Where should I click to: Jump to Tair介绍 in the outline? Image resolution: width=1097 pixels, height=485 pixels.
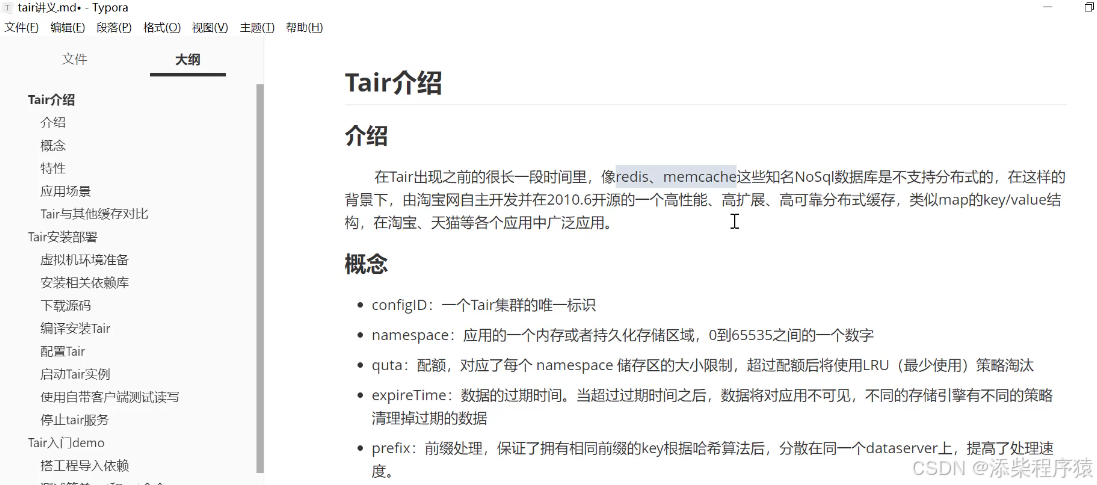tap(51, 99)
